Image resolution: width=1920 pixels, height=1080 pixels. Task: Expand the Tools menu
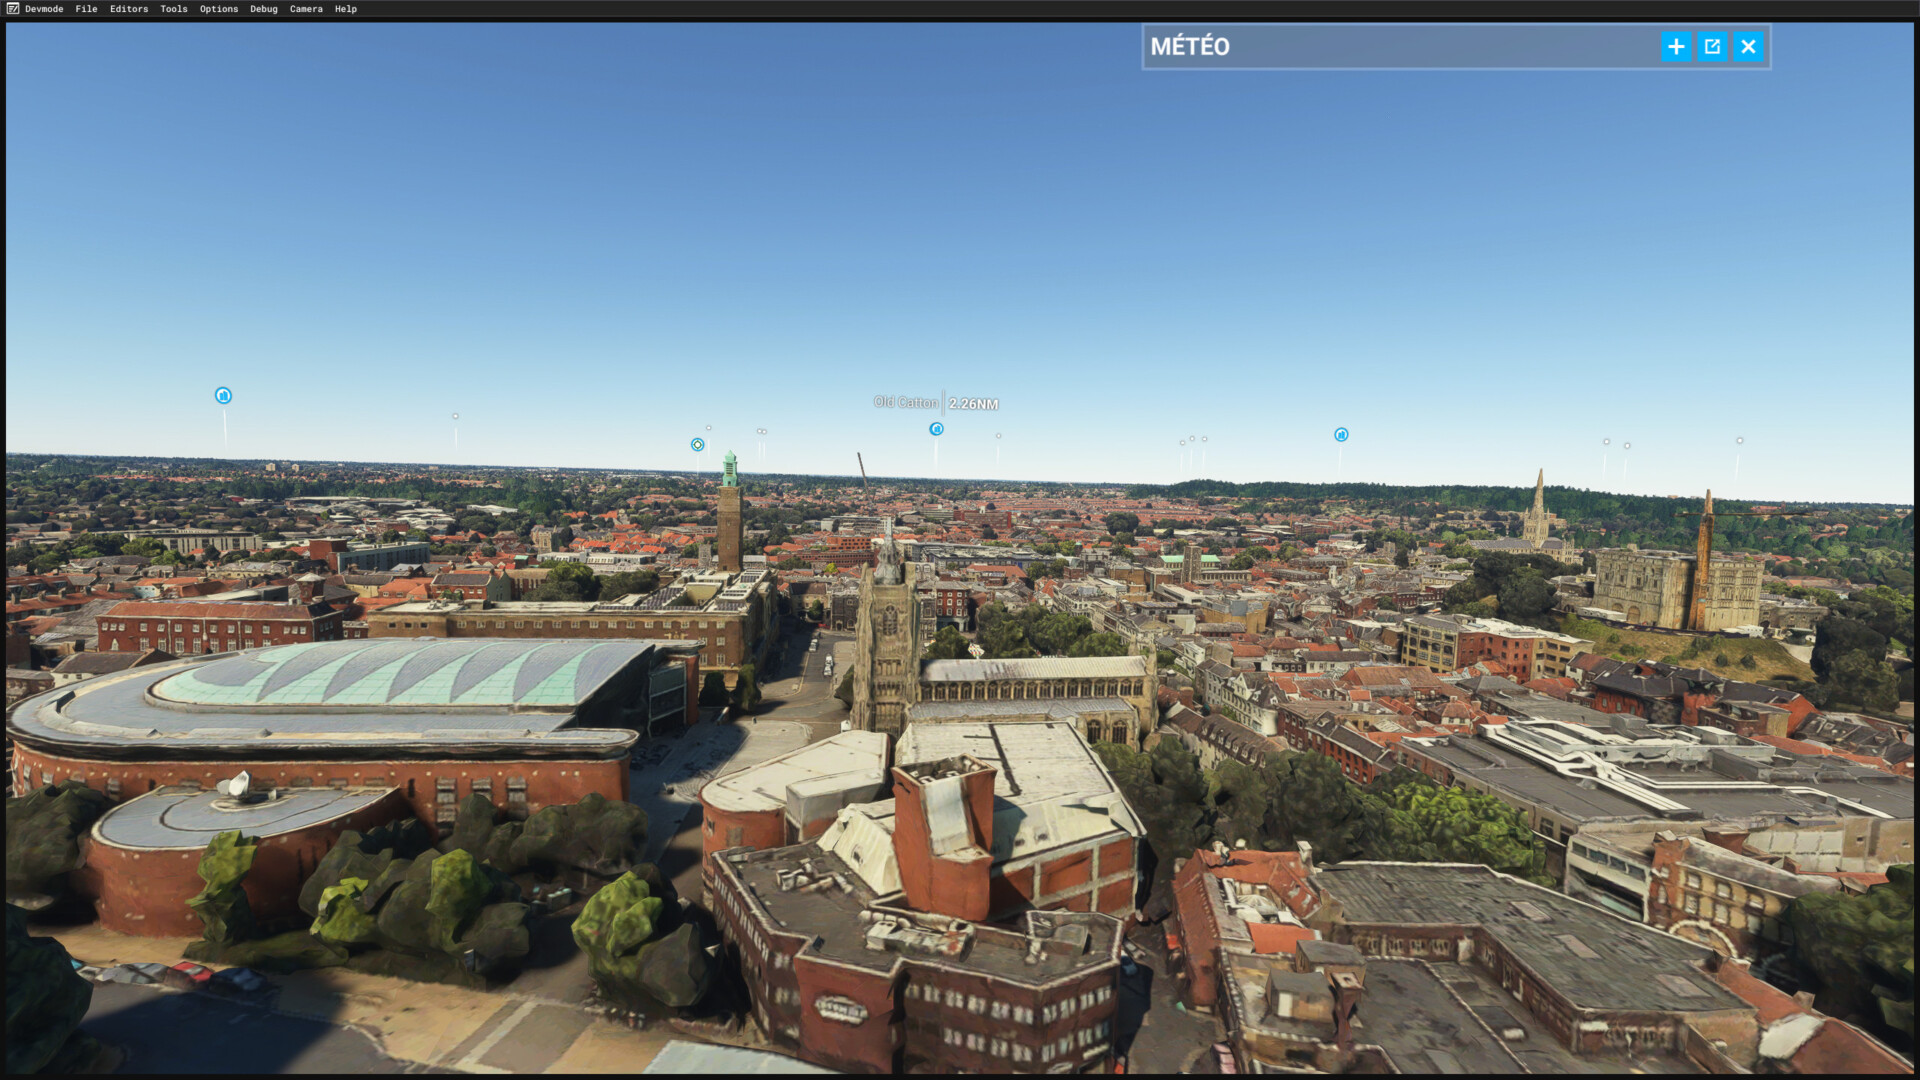[x=173, y=9]
